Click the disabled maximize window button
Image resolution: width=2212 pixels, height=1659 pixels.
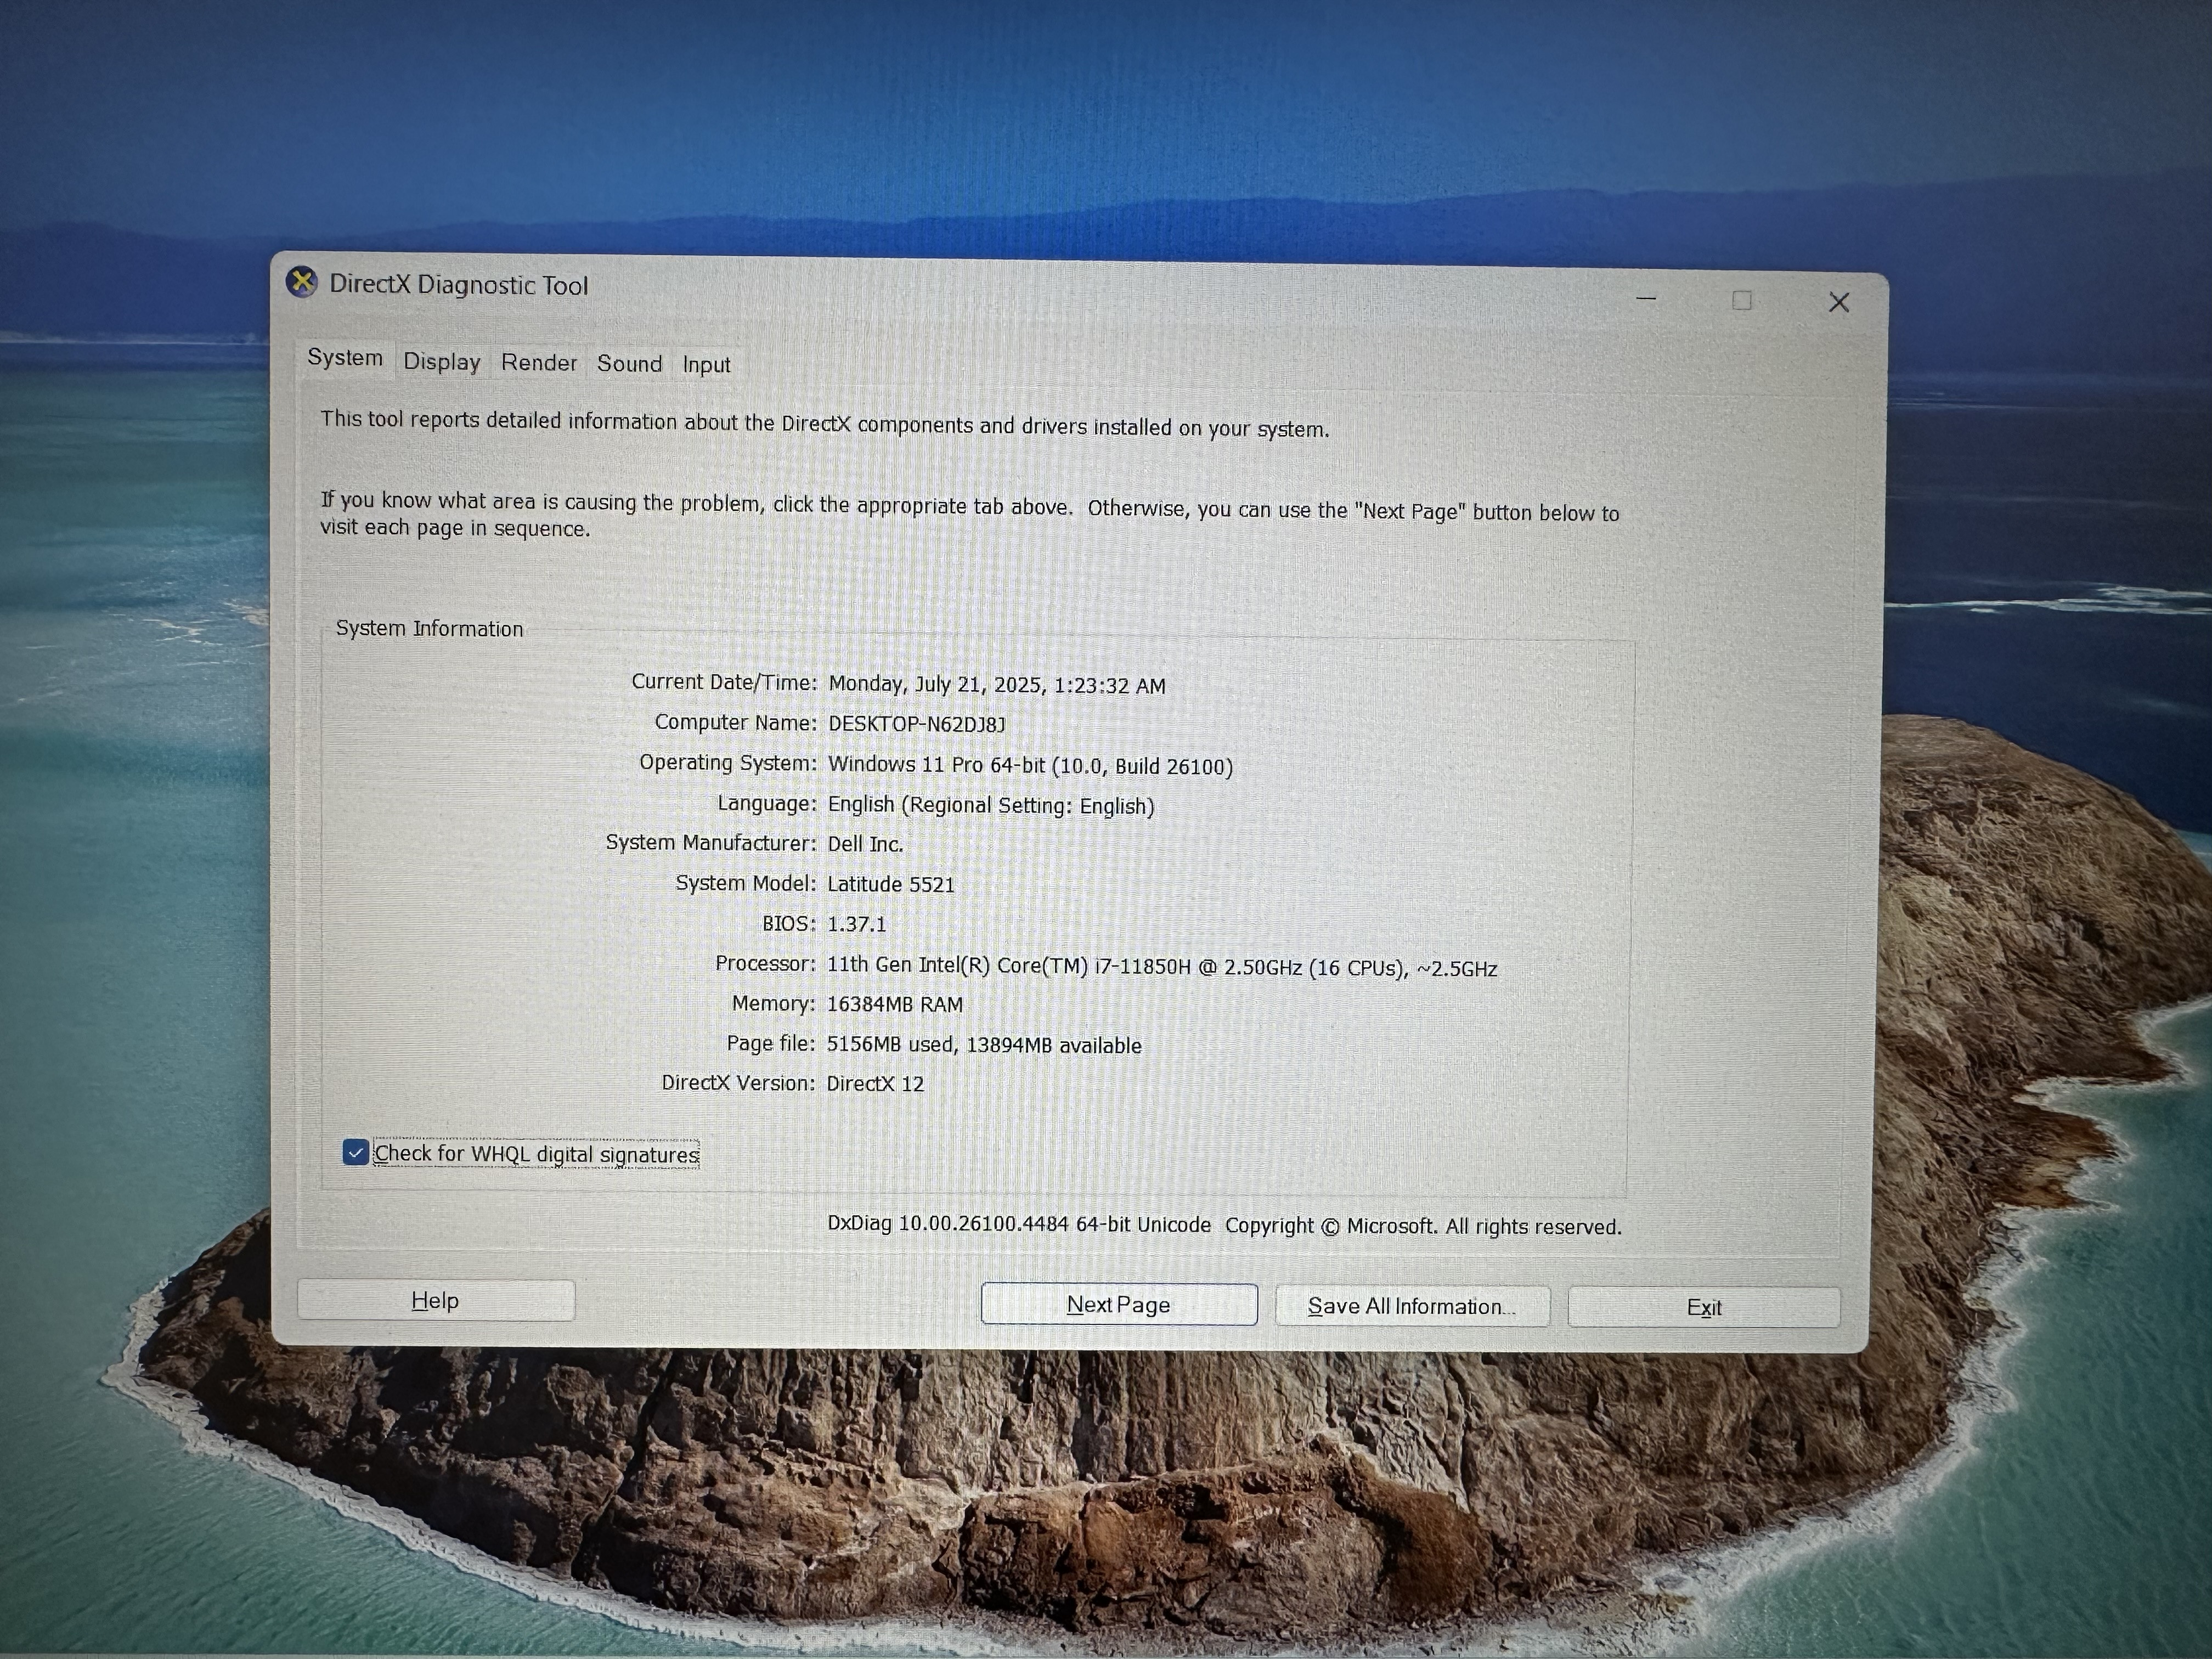point(1742,301)
